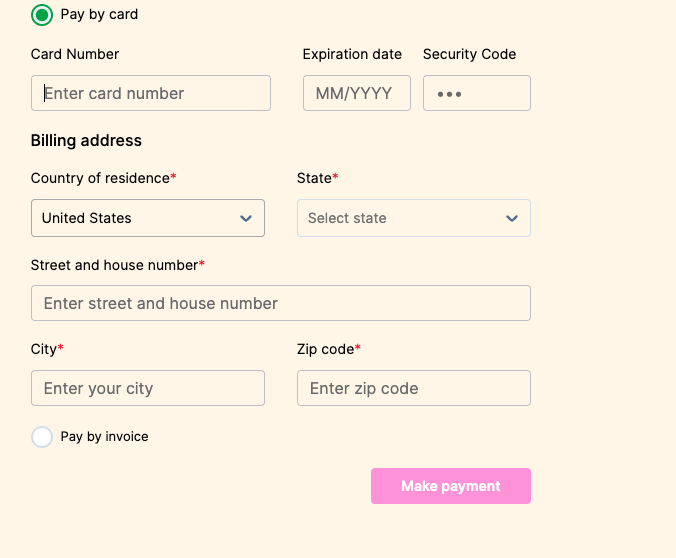This screenshot has width=676, height=558.
Task: Choose the Pay by invoice radio option
Action: tap(42, 437)
